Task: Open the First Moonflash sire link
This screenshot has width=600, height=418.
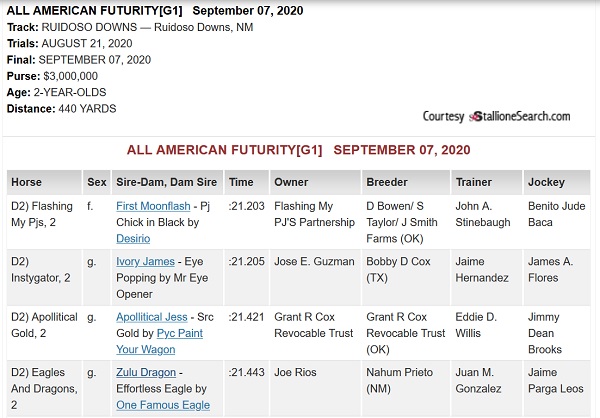Action: pyautogui.click(x=153, y=206)
